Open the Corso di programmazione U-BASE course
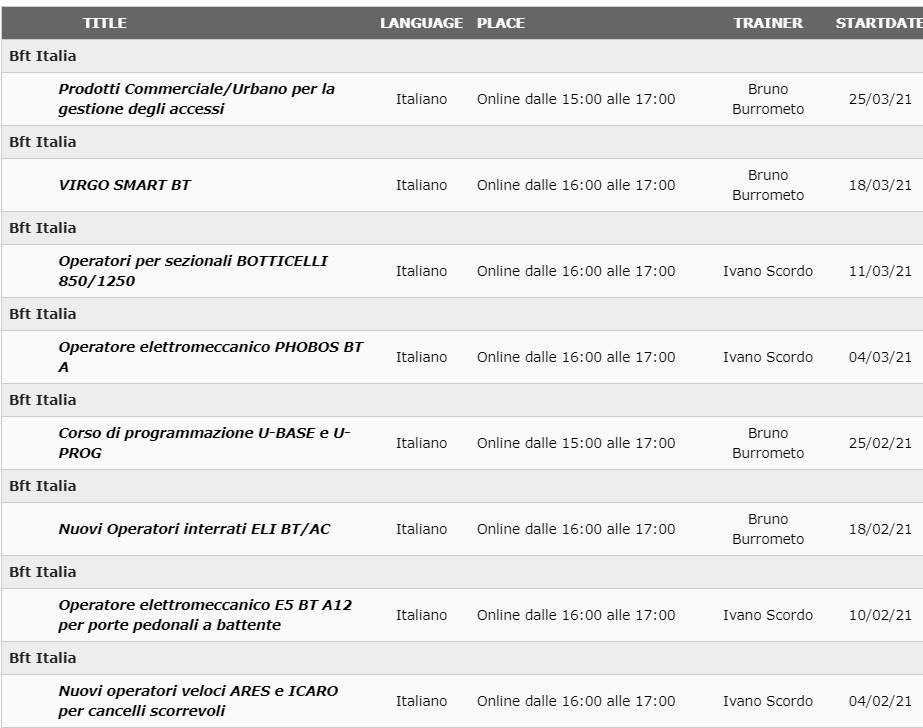This screenshot has width=923, height=728. coord(204,443)
